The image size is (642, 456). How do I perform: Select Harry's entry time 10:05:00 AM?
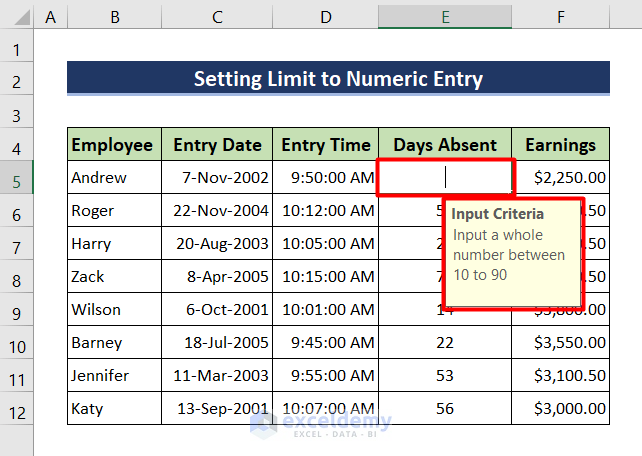(x=326, y=244)
